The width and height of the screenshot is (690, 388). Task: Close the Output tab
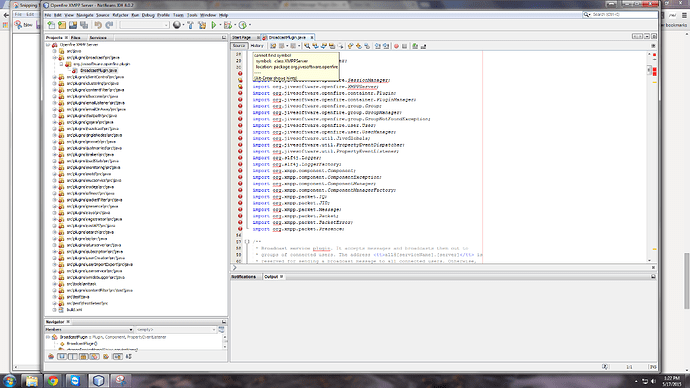tap(282, 277)
